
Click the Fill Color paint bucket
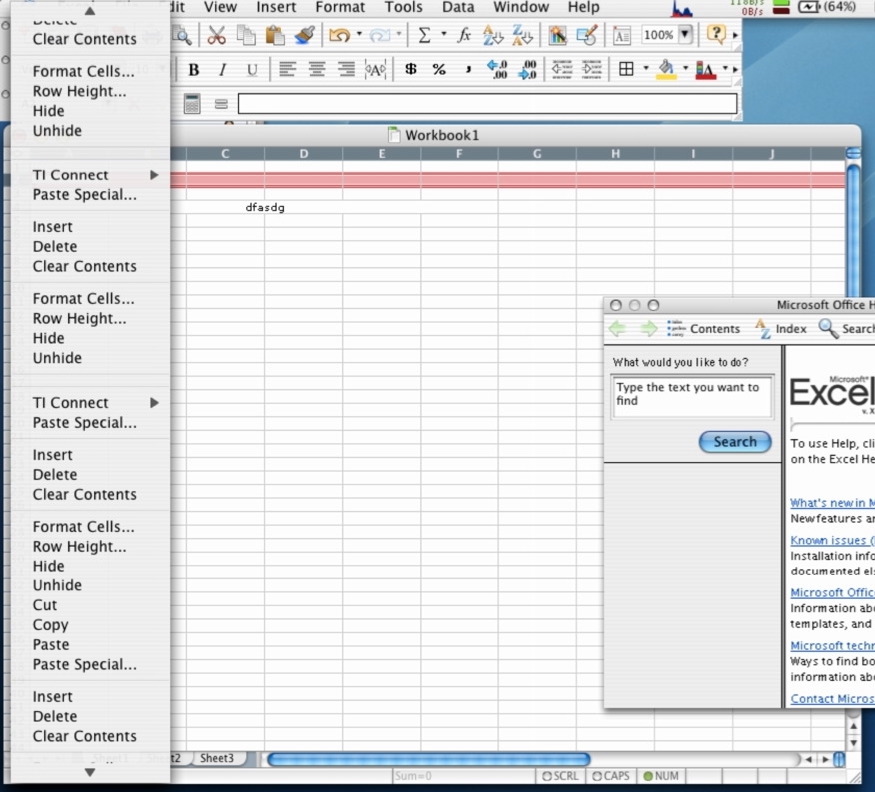(x=666, y=70)
